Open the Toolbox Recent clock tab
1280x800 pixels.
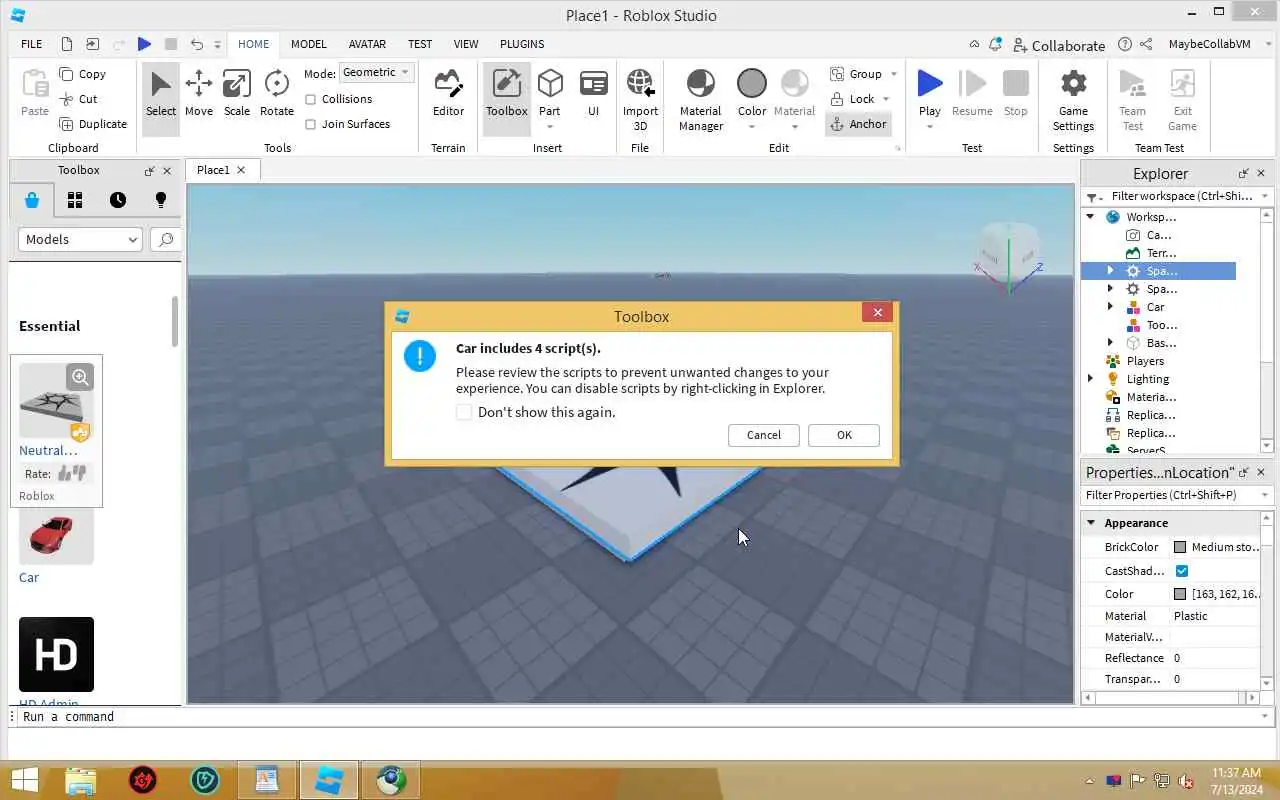coord(118,200)
